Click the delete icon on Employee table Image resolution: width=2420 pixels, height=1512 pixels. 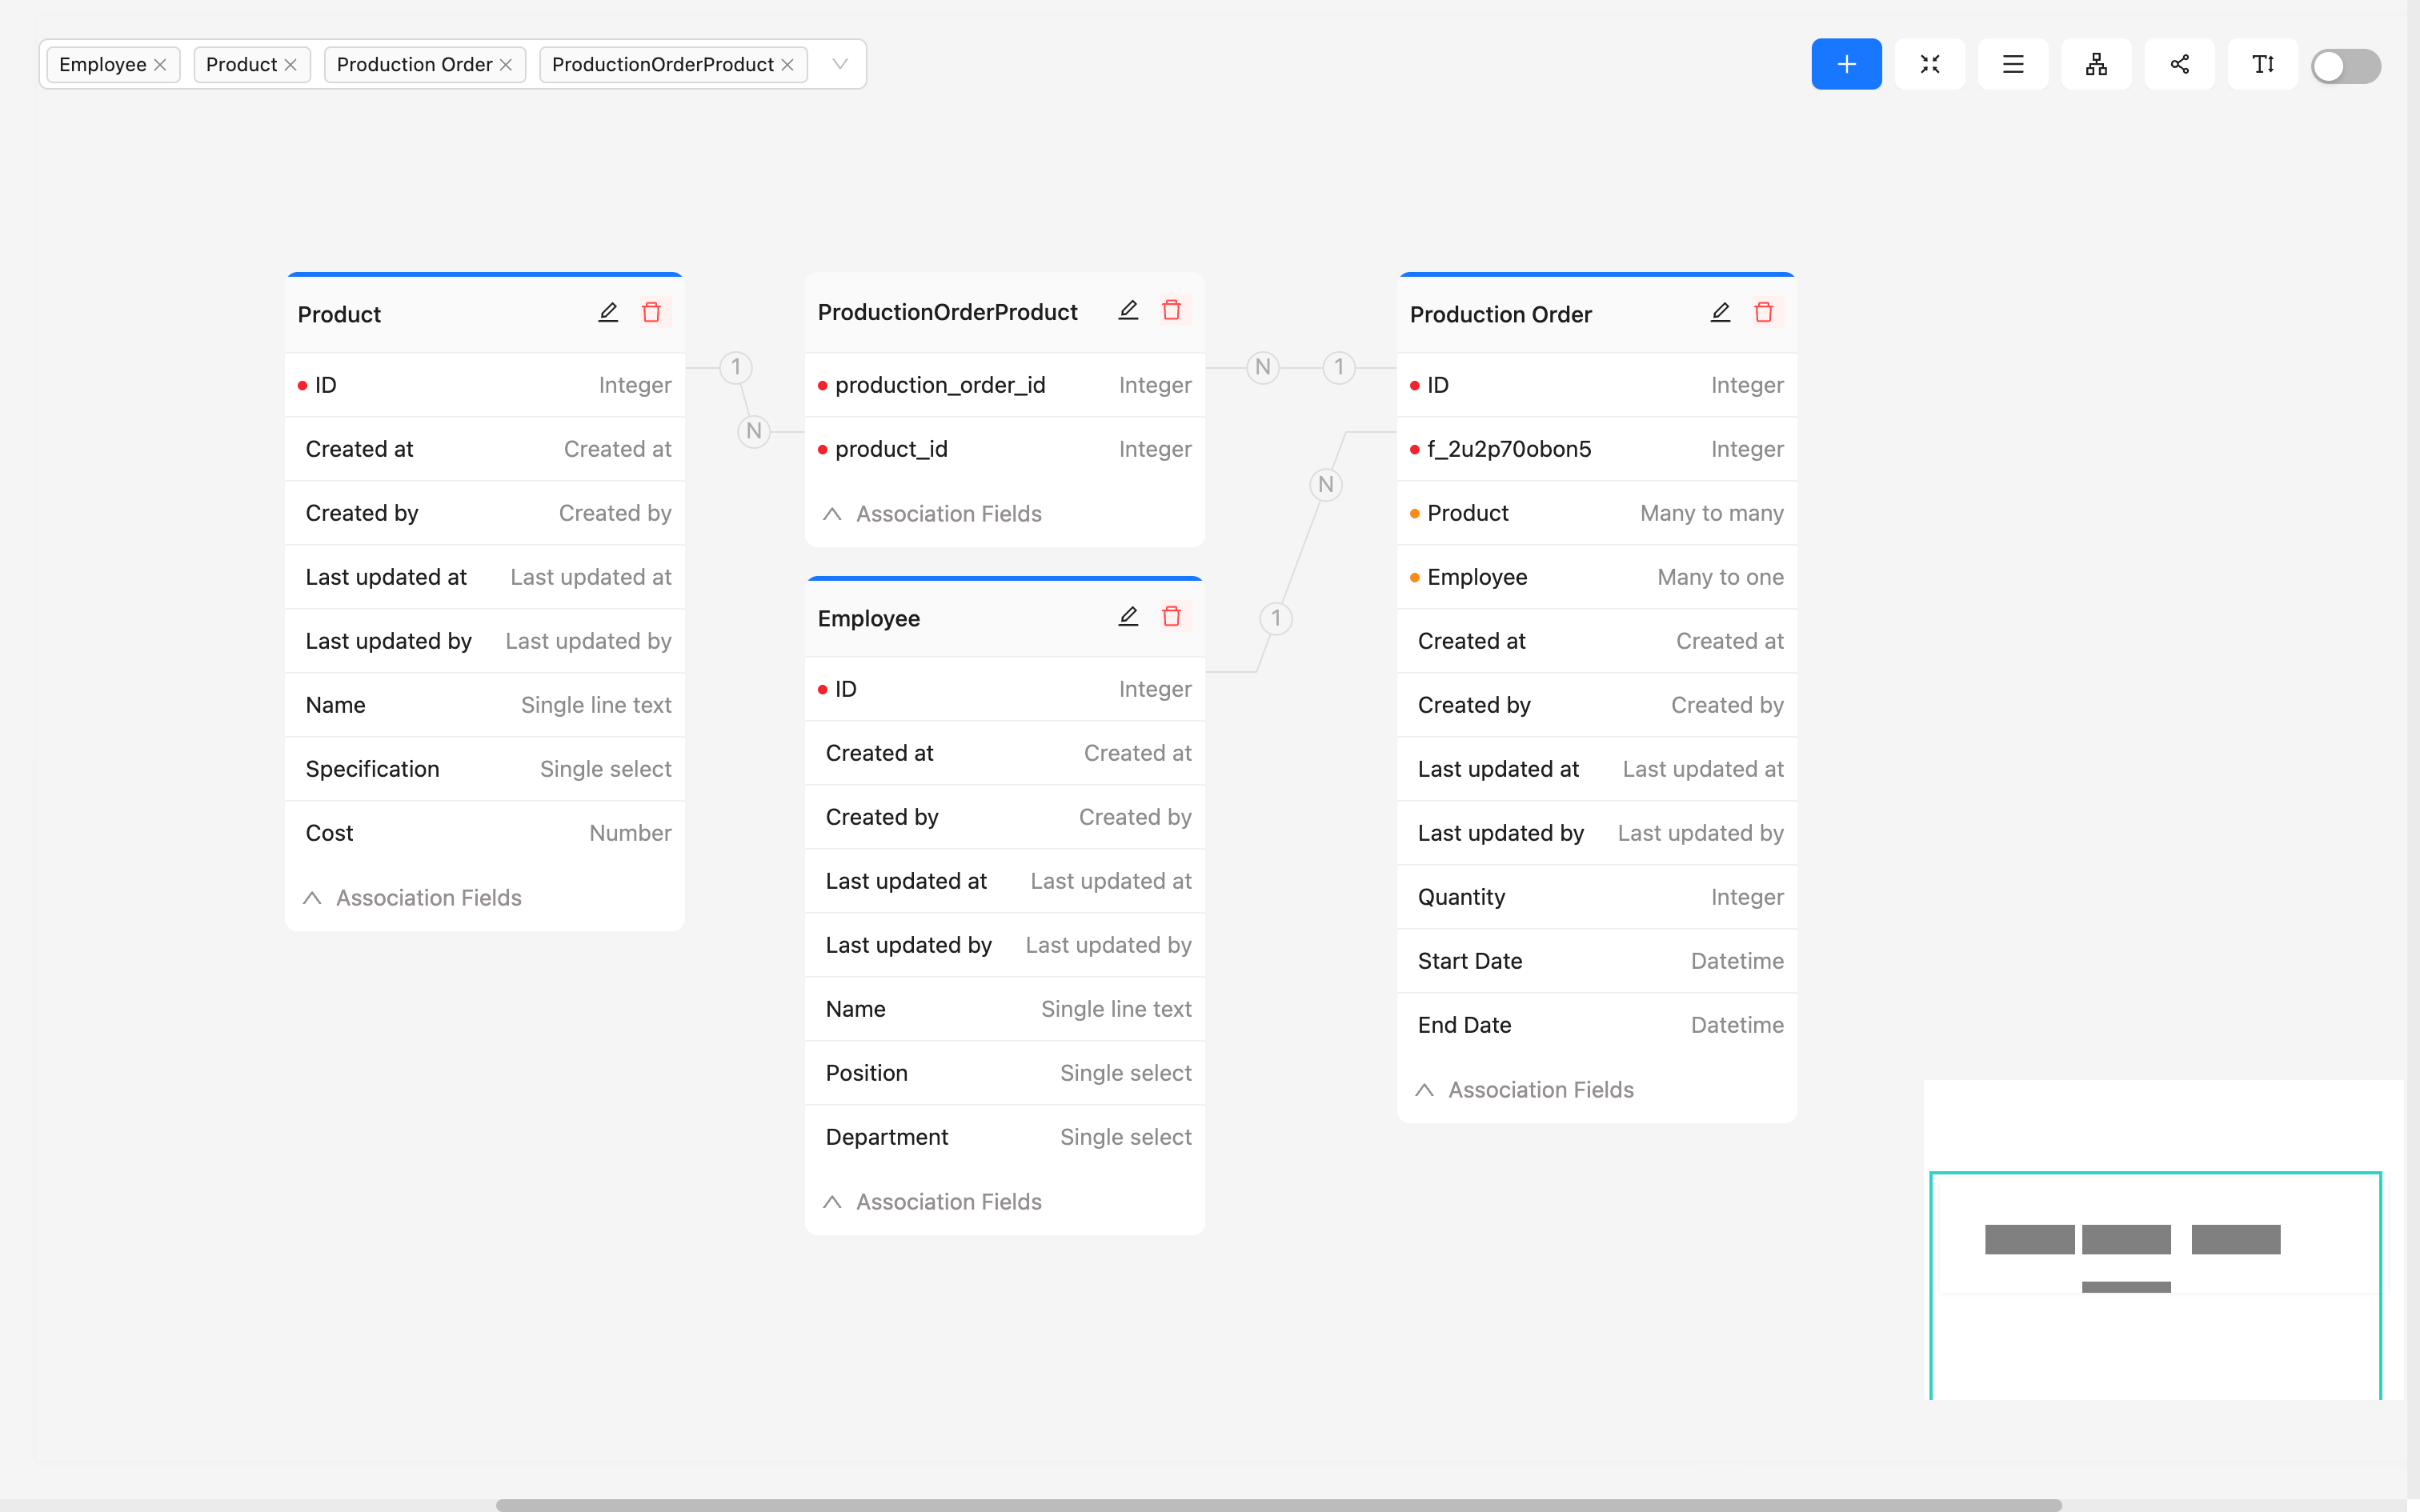[x=1171, y=617]
